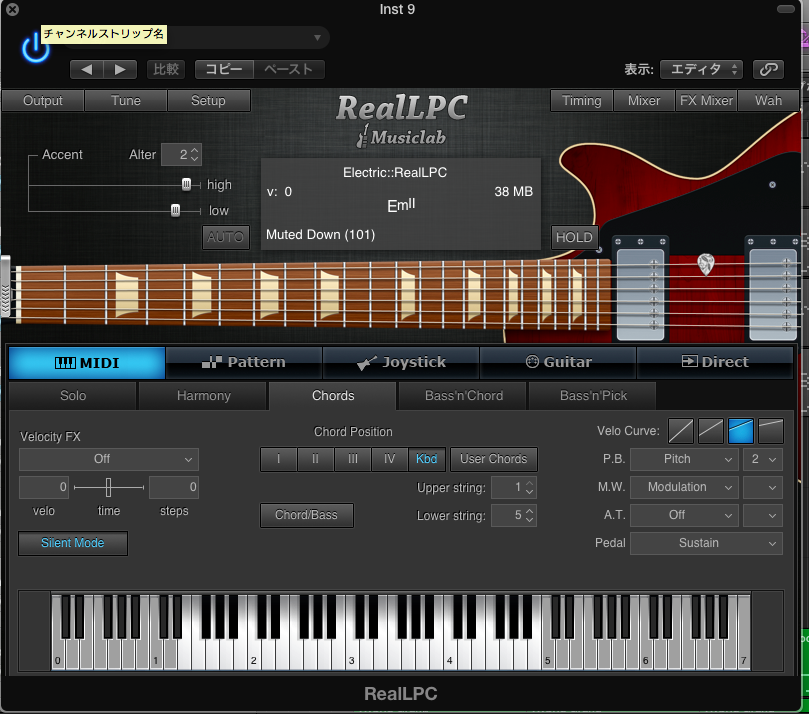Click the Velocity FX time slider
809x714 pixels.
109,487
